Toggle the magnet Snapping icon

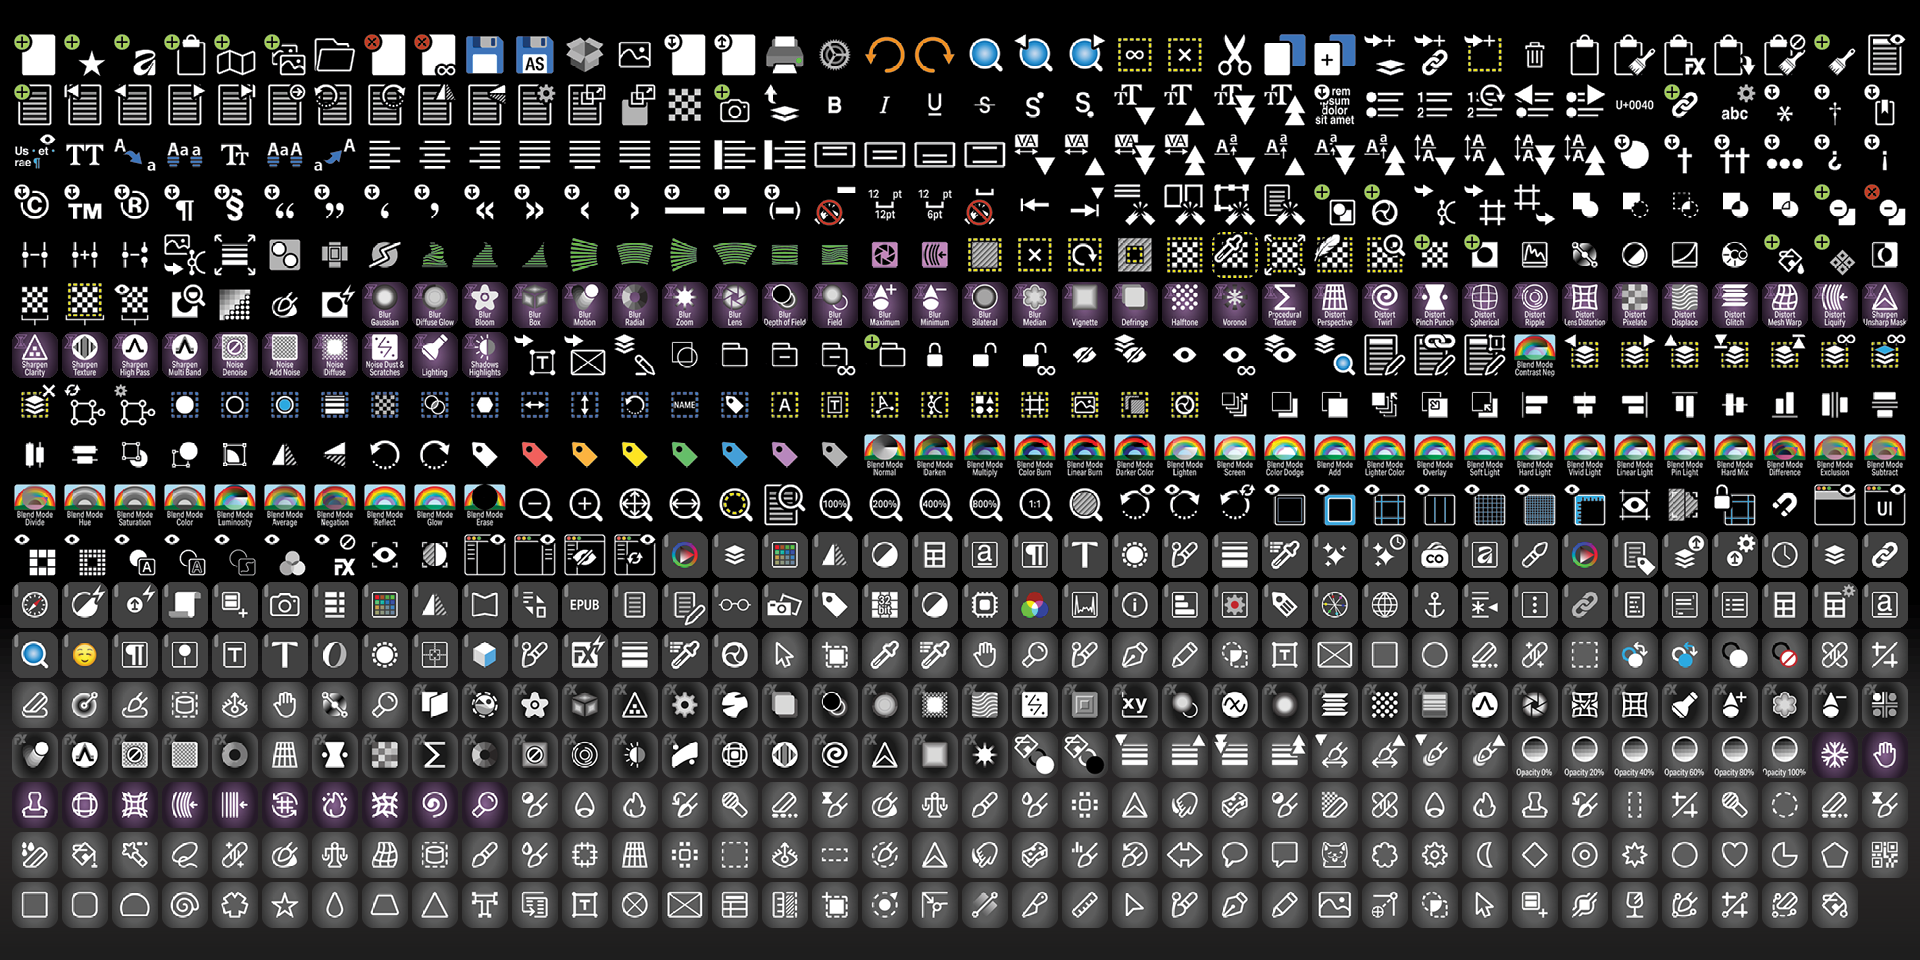pos(1785,505)
